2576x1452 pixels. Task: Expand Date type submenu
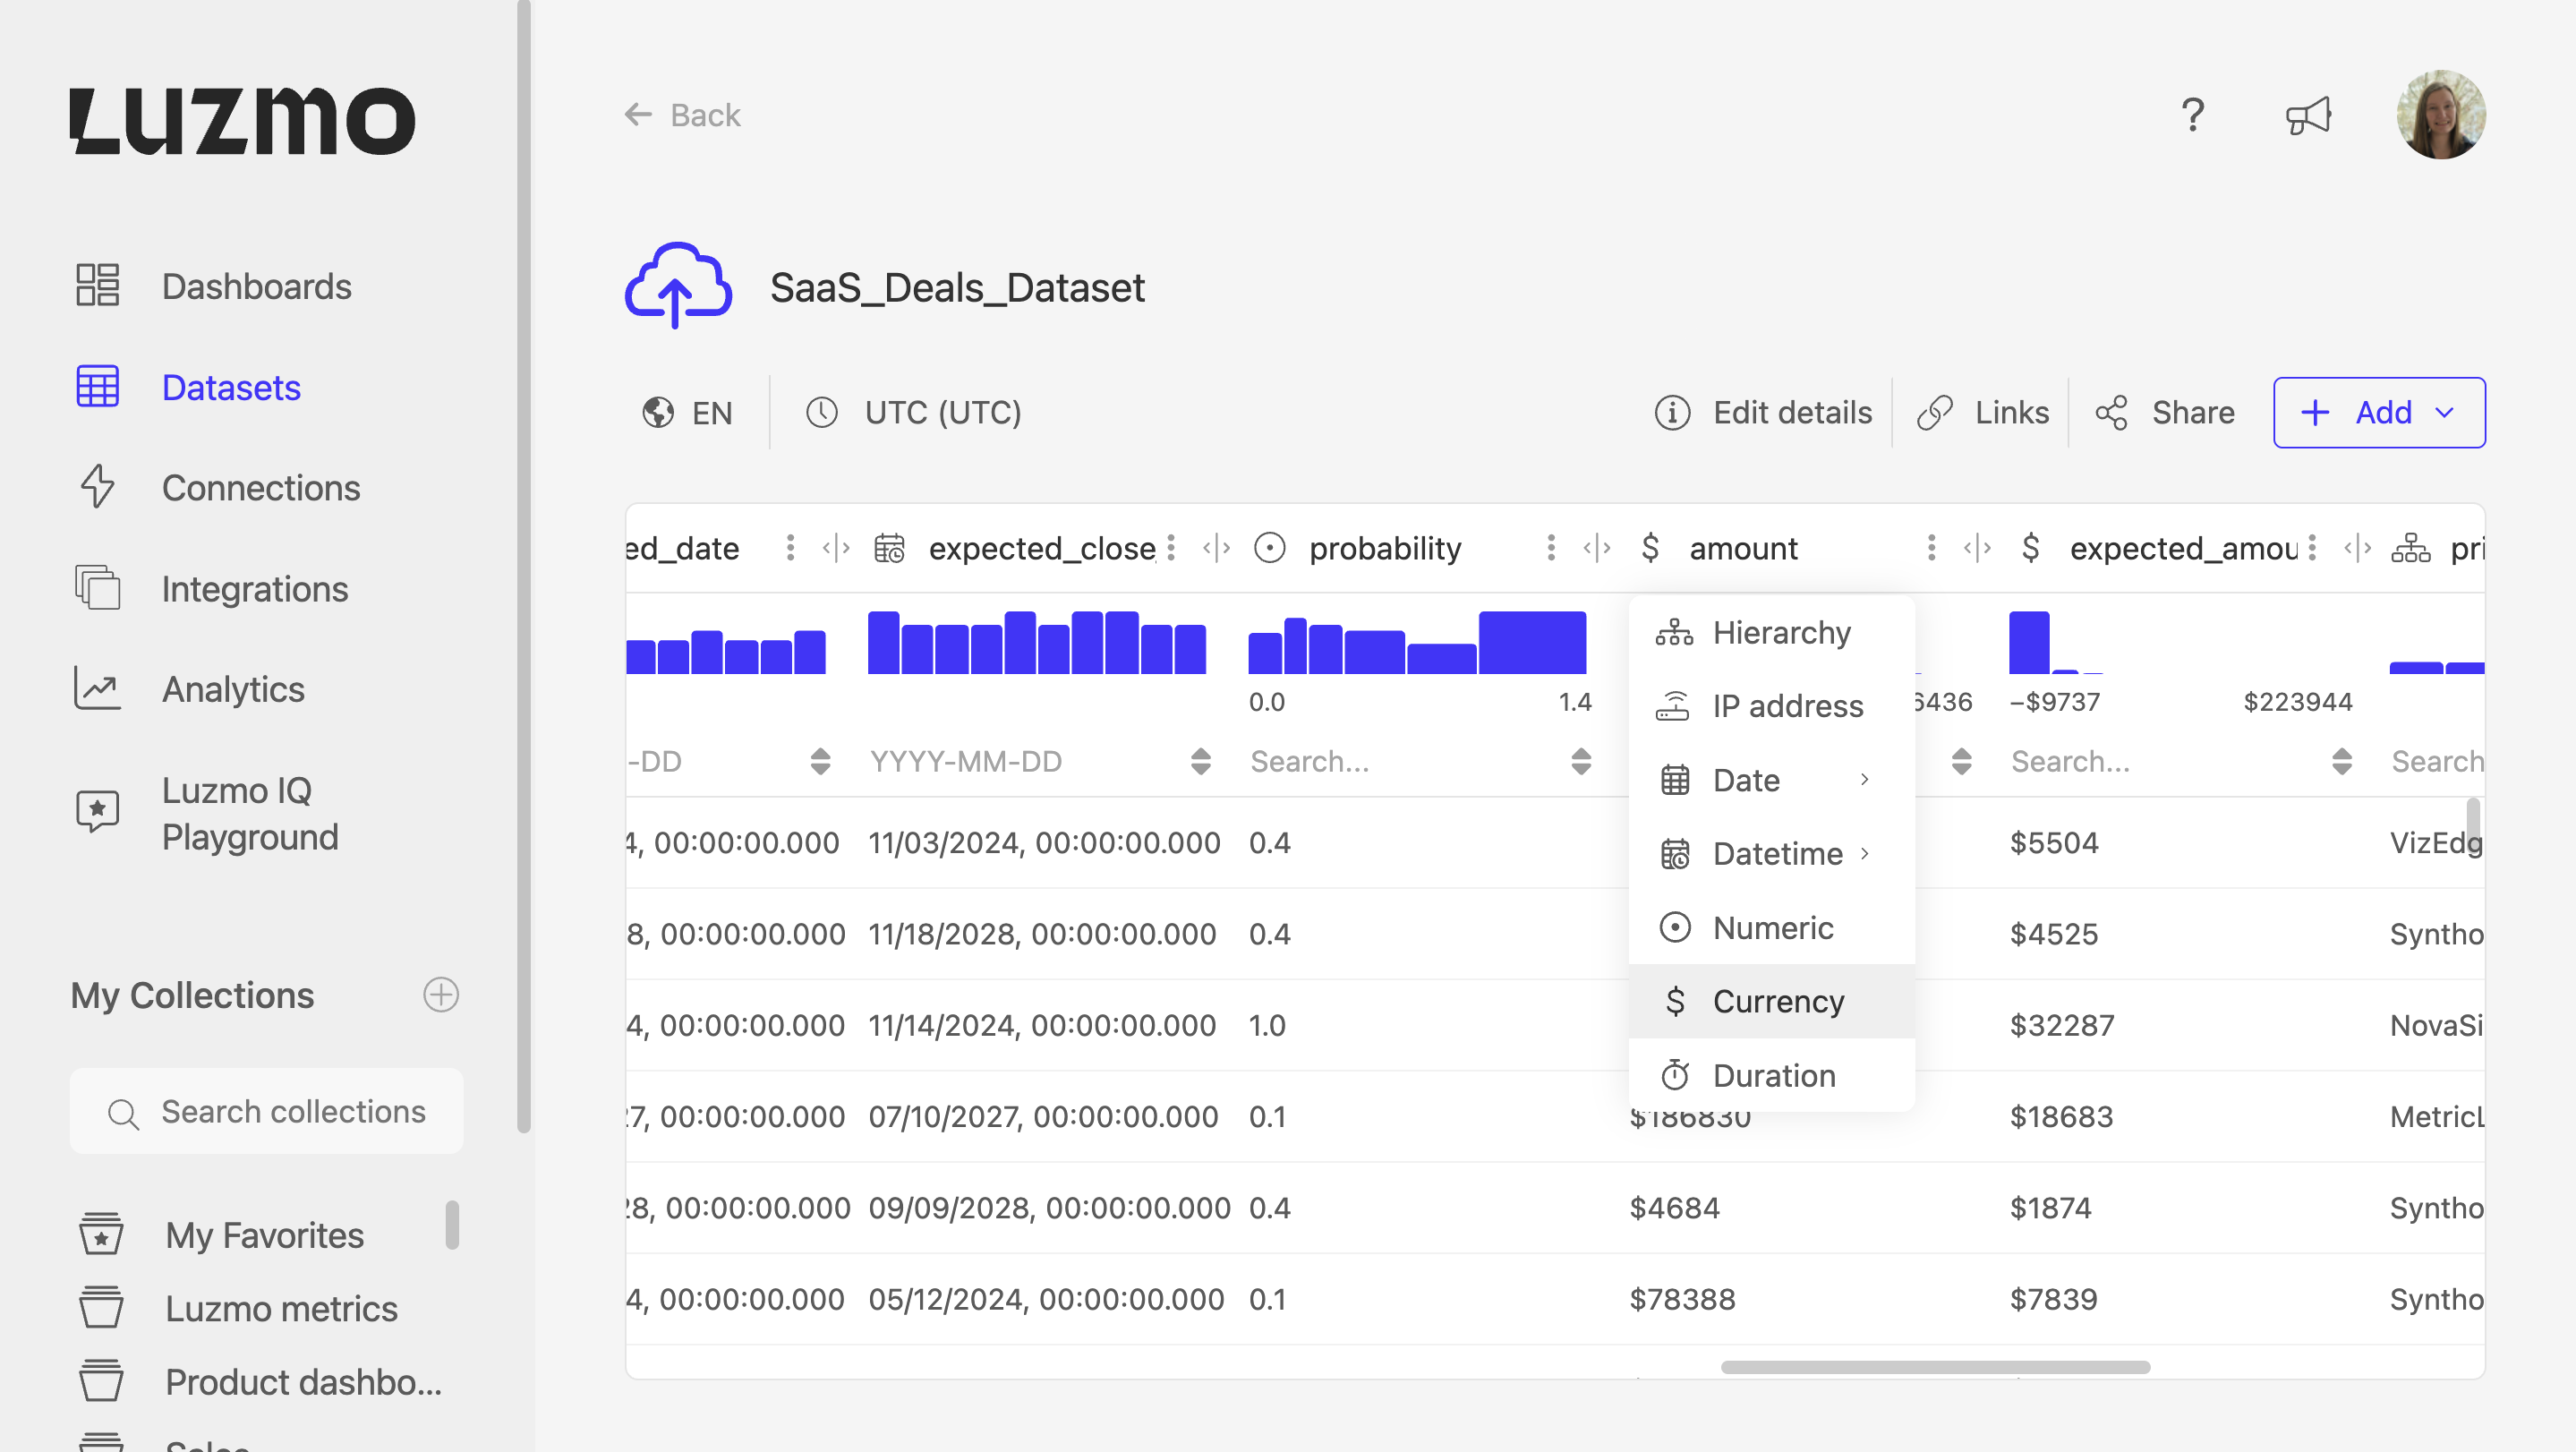(x=1772, y=780)
